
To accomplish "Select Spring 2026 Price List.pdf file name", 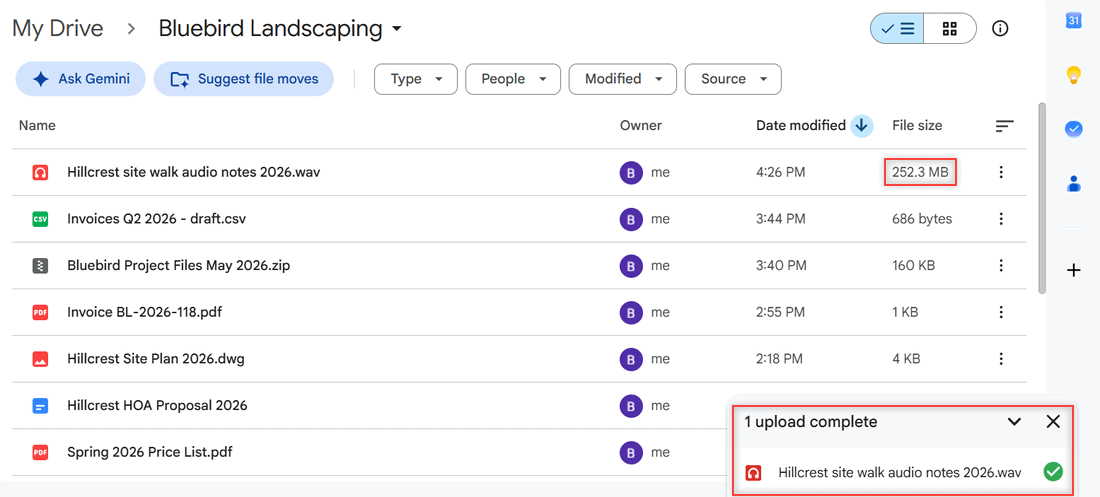I will point(150,452).
